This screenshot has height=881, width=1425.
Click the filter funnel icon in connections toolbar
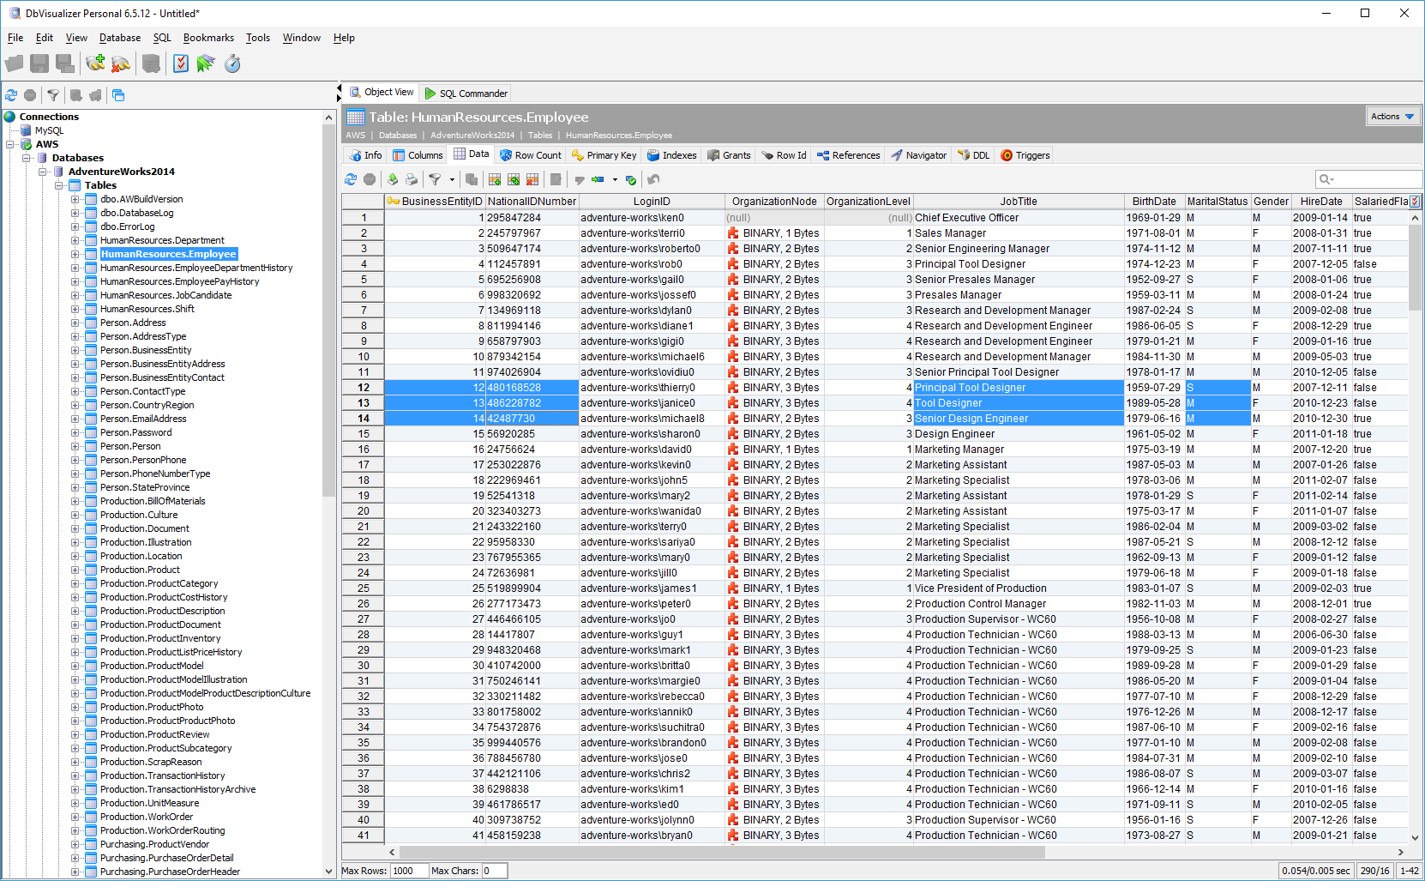[53, 96]
